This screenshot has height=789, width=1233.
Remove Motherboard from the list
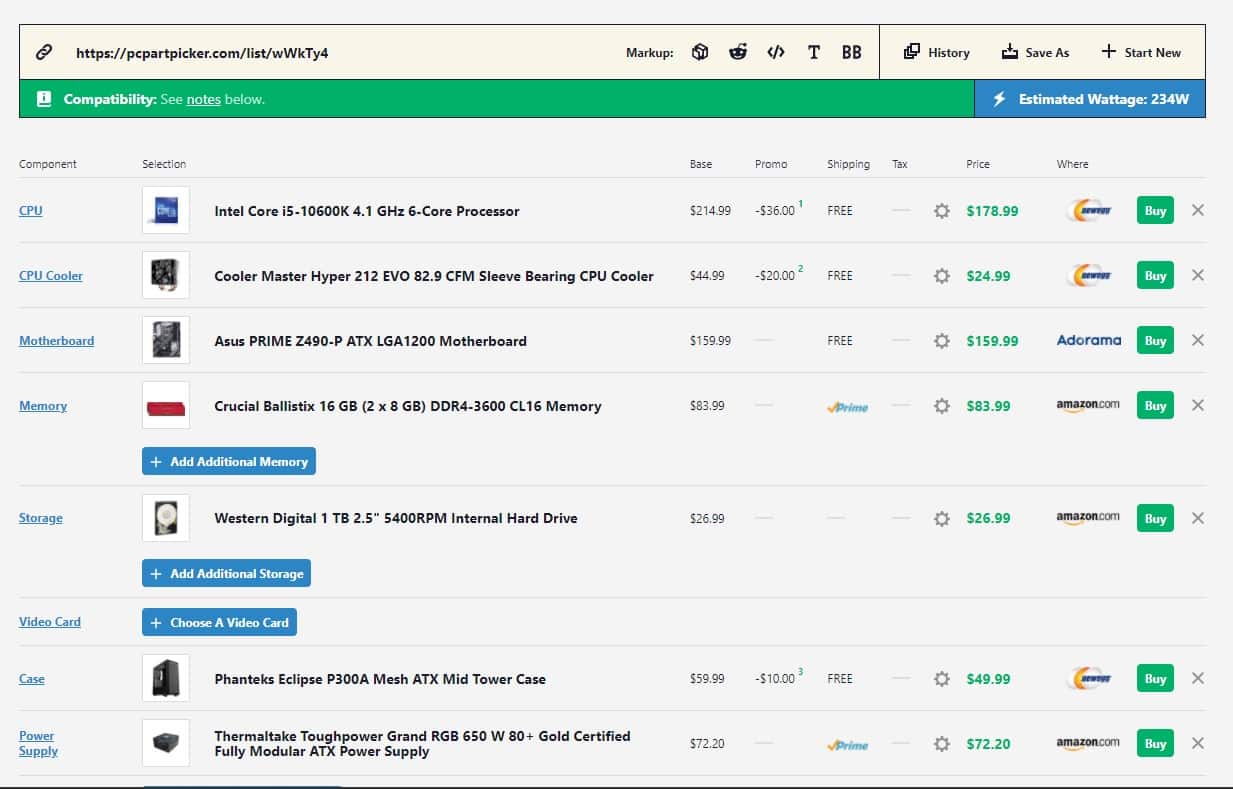(x=1198, y=340)
